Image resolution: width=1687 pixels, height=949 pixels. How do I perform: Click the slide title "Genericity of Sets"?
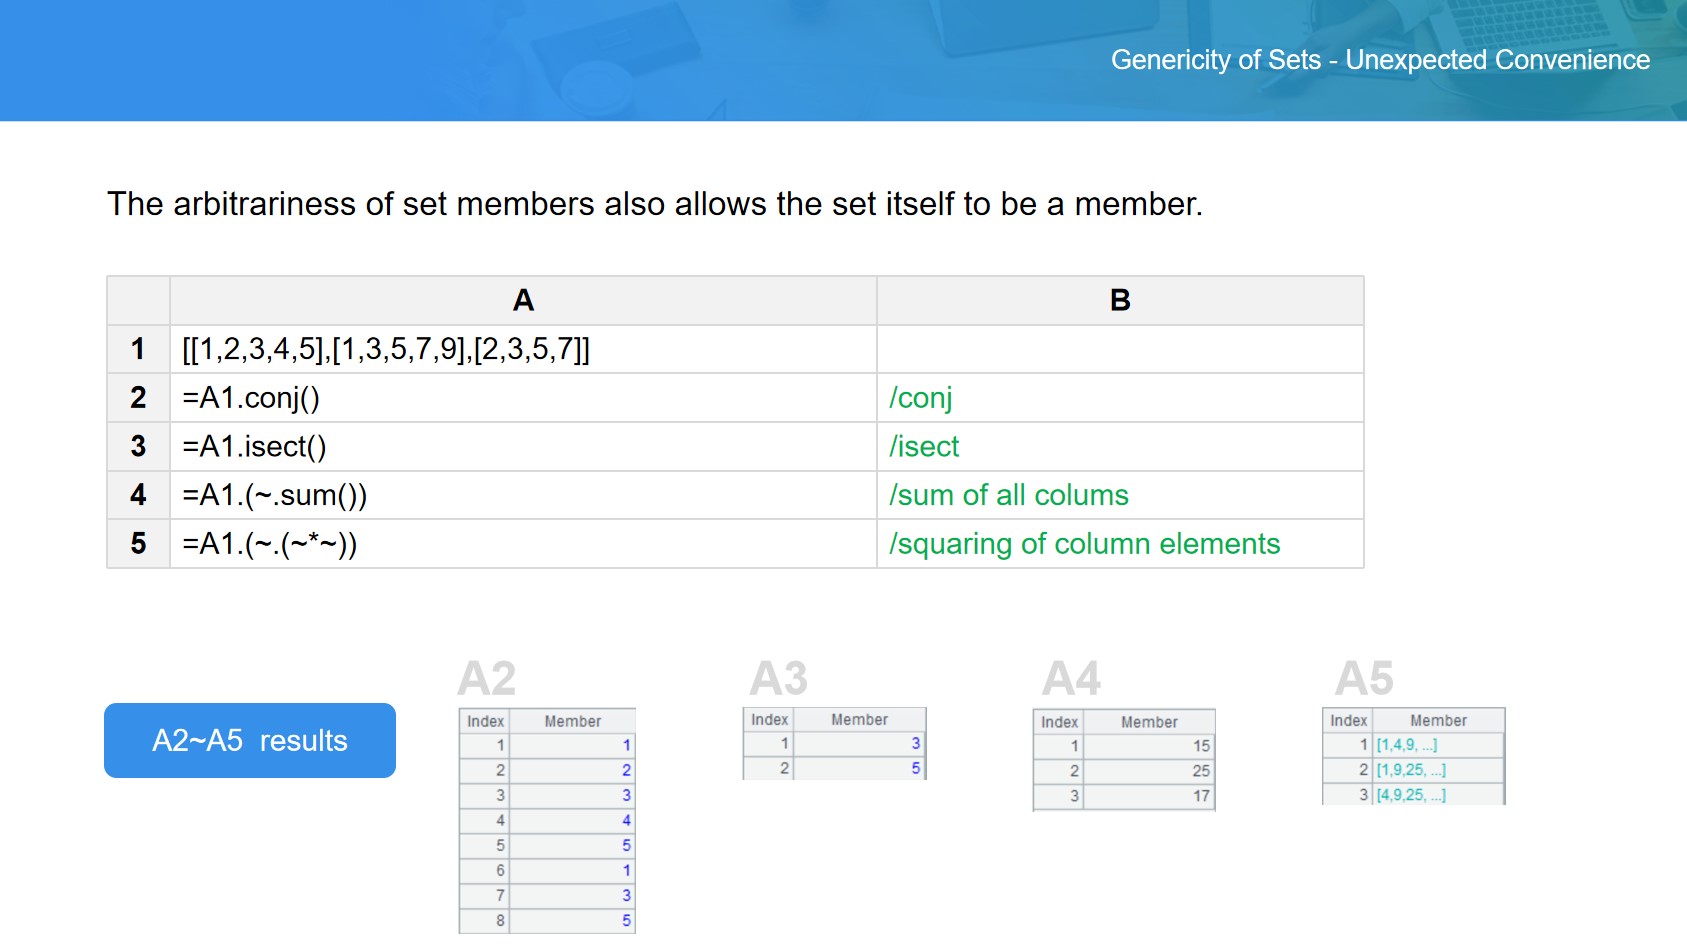[1215, 60]
